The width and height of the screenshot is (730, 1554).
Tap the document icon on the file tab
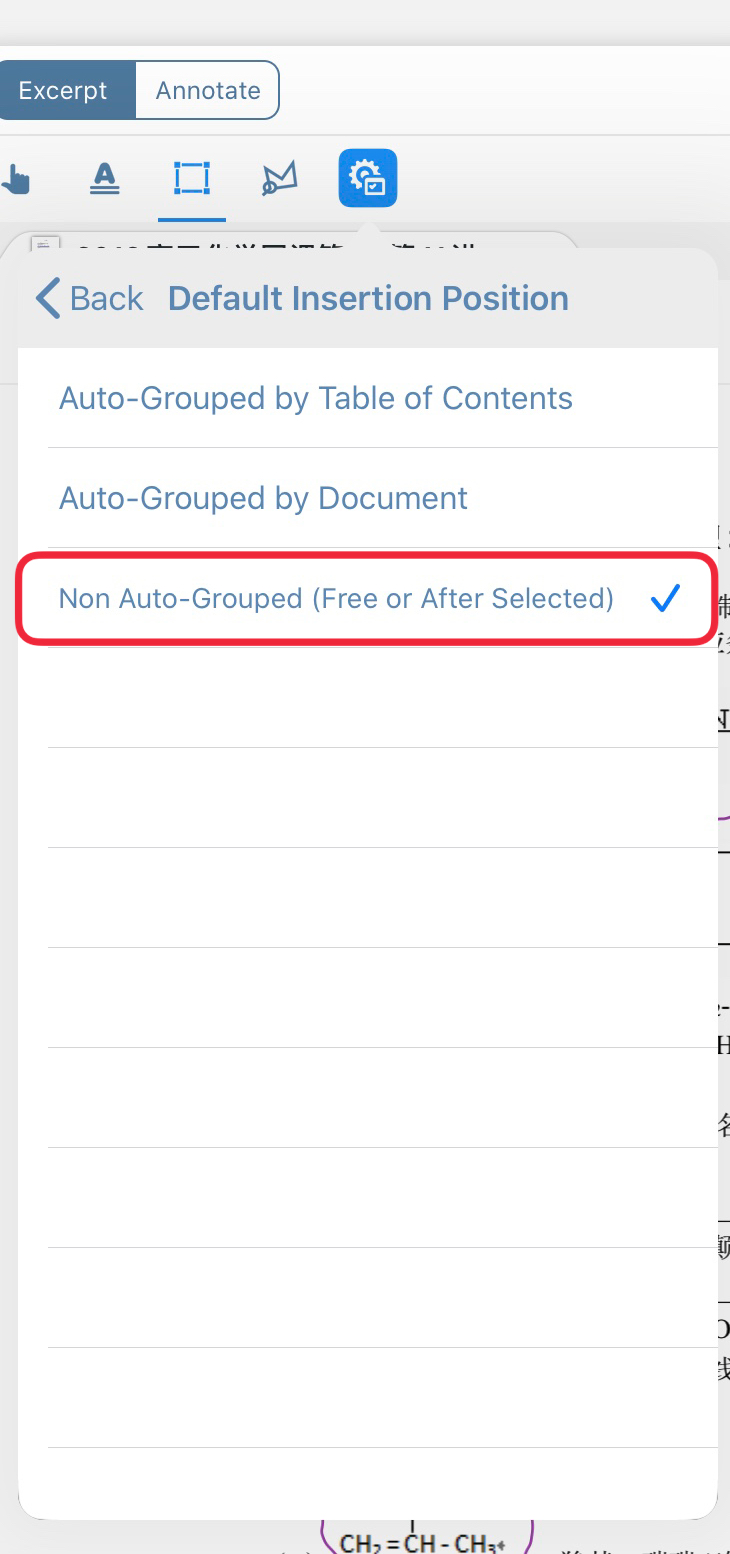[x=46, y=244]
